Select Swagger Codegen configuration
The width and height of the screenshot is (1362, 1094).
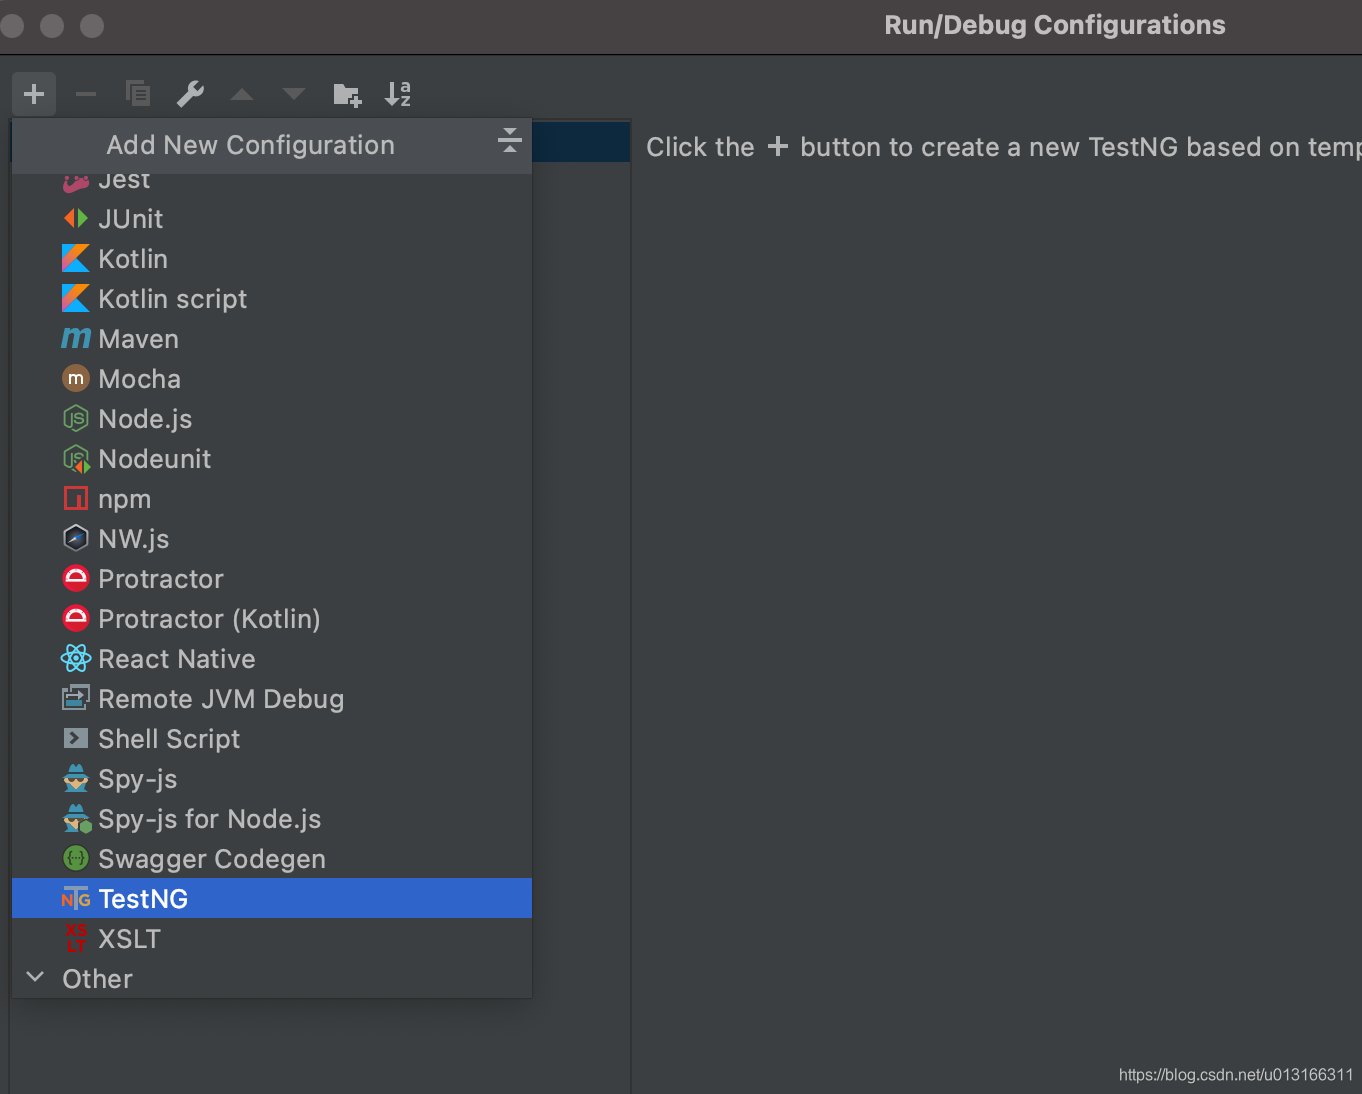[x=272, y=858]
